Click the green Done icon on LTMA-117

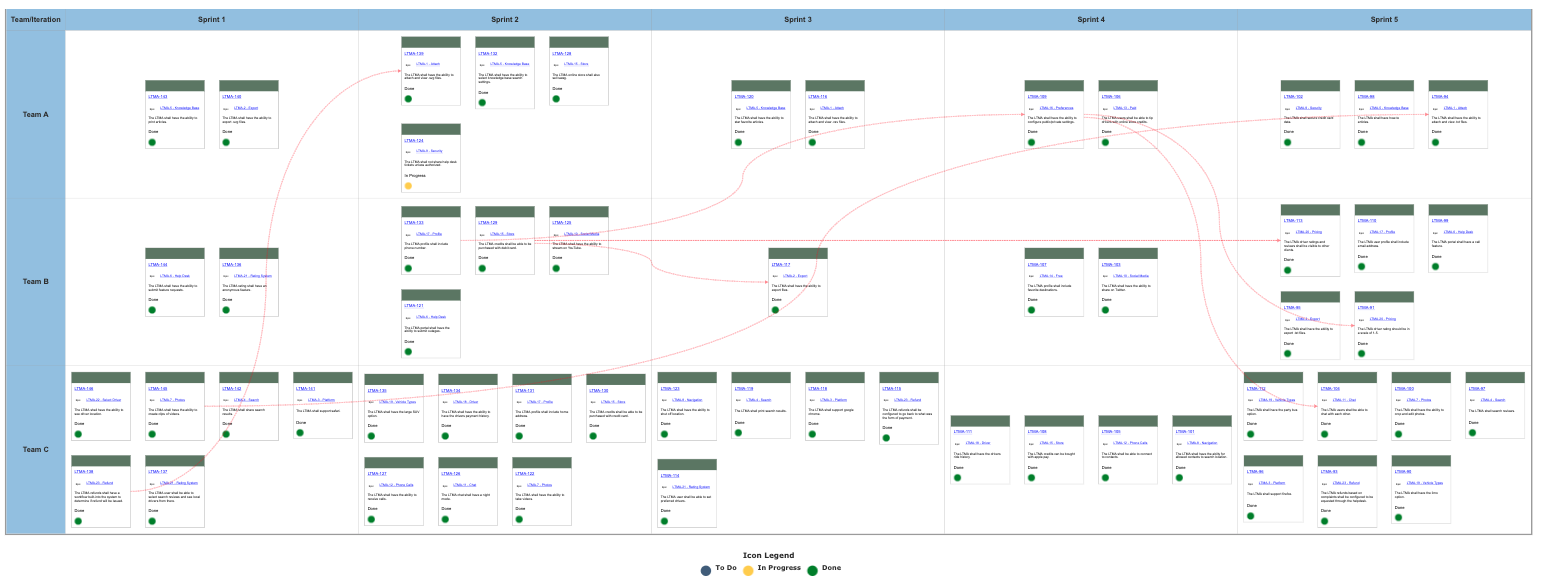[775, 310]
